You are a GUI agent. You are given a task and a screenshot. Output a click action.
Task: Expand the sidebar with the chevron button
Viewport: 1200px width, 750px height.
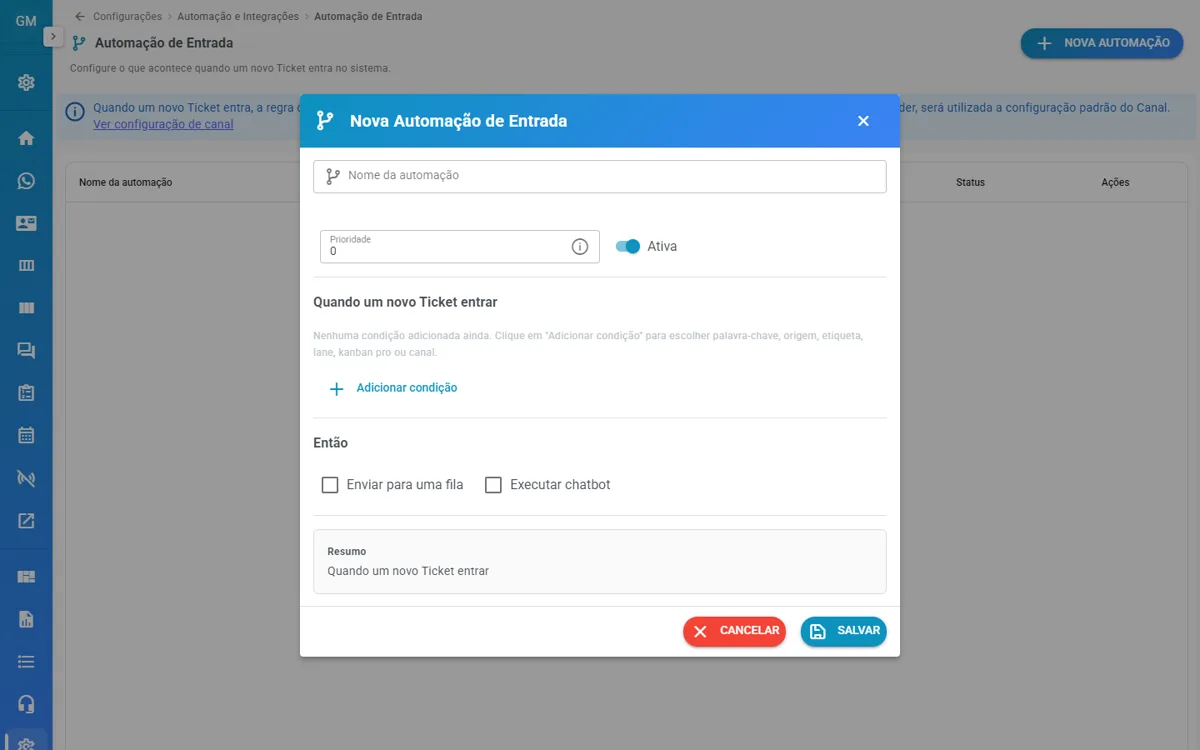tap(53, 36)
